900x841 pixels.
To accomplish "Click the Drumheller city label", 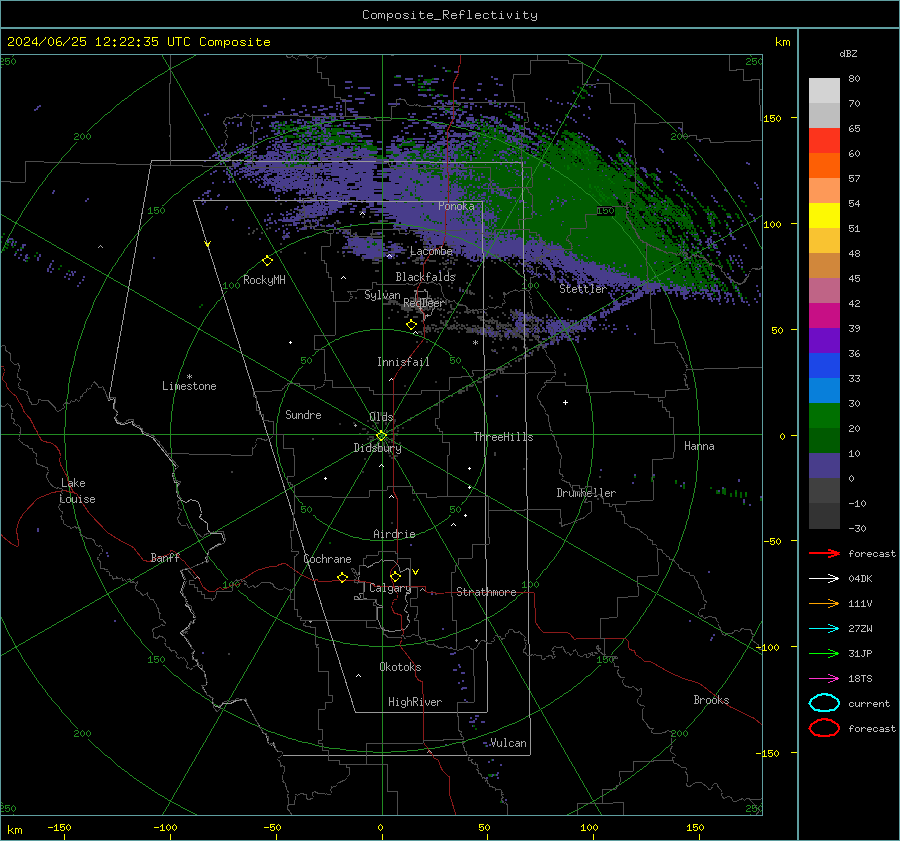I will pos(586,493).
